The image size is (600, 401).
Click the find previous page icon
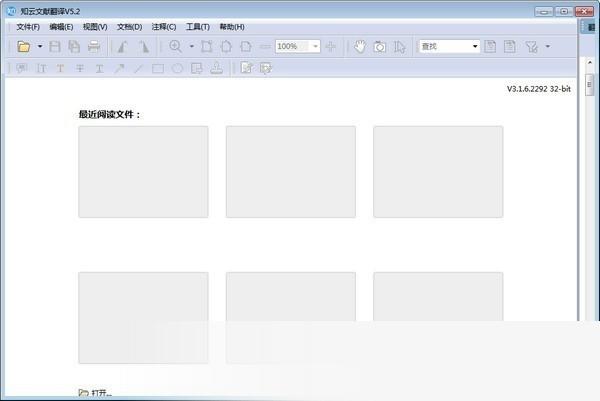(490, 47)
